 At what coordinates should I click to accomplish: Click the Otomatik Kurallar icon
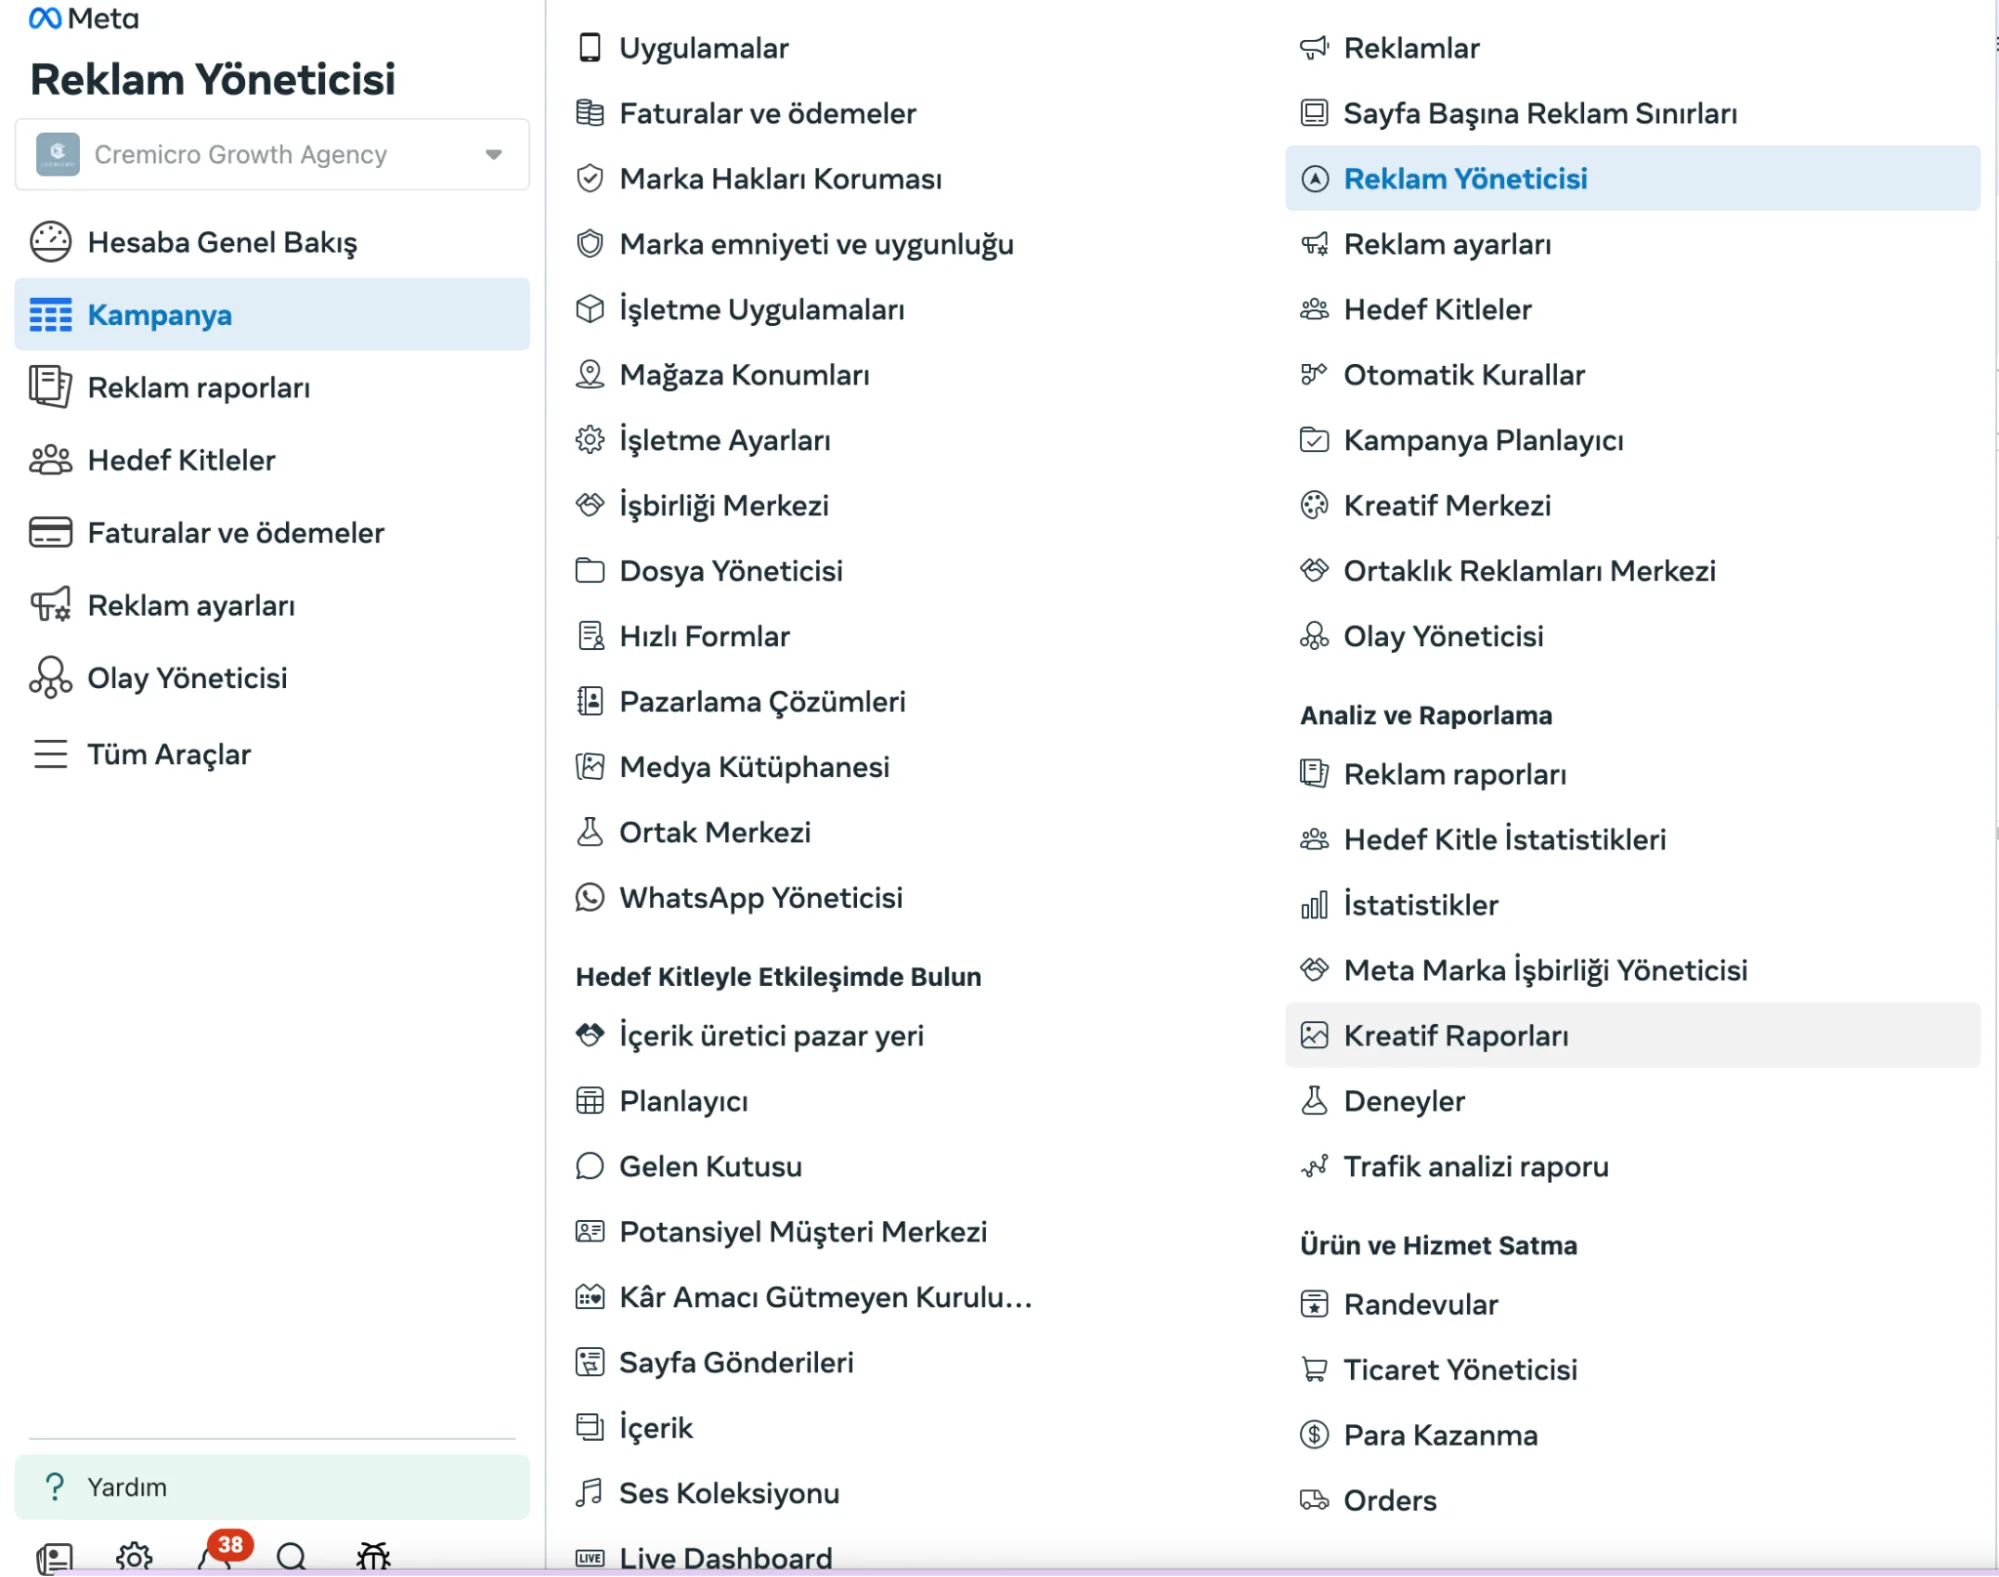point(1314,375)
